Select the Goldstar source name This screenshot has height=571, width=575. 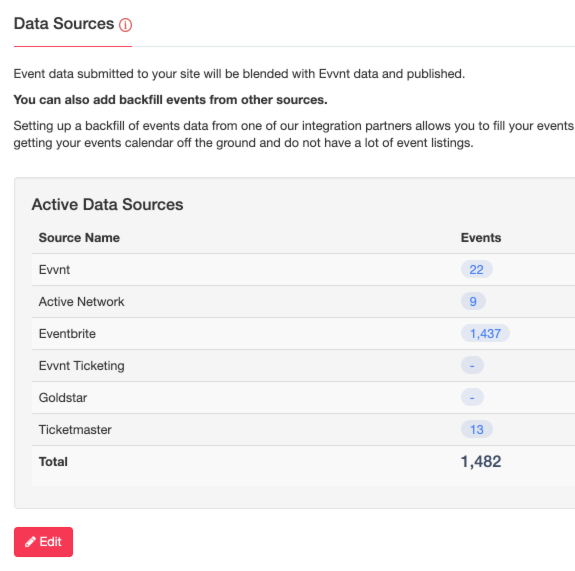tap(63, 398)
